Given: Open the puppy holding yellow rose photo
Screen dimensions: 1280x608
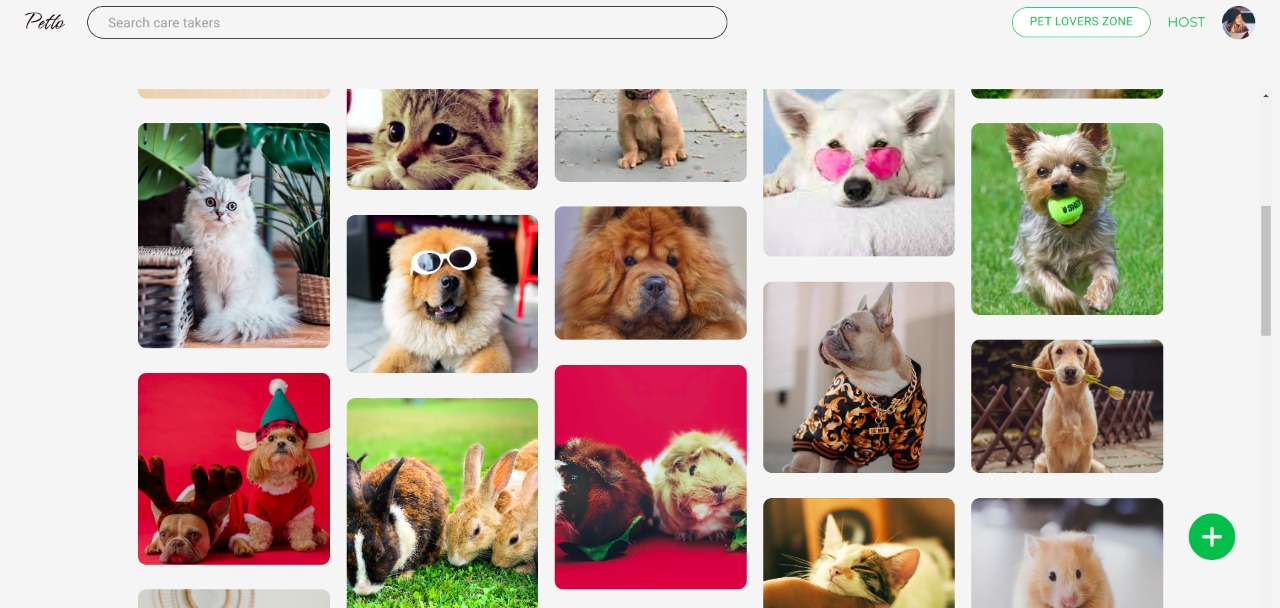Looking at the screenshot, I should (1067, 406).
